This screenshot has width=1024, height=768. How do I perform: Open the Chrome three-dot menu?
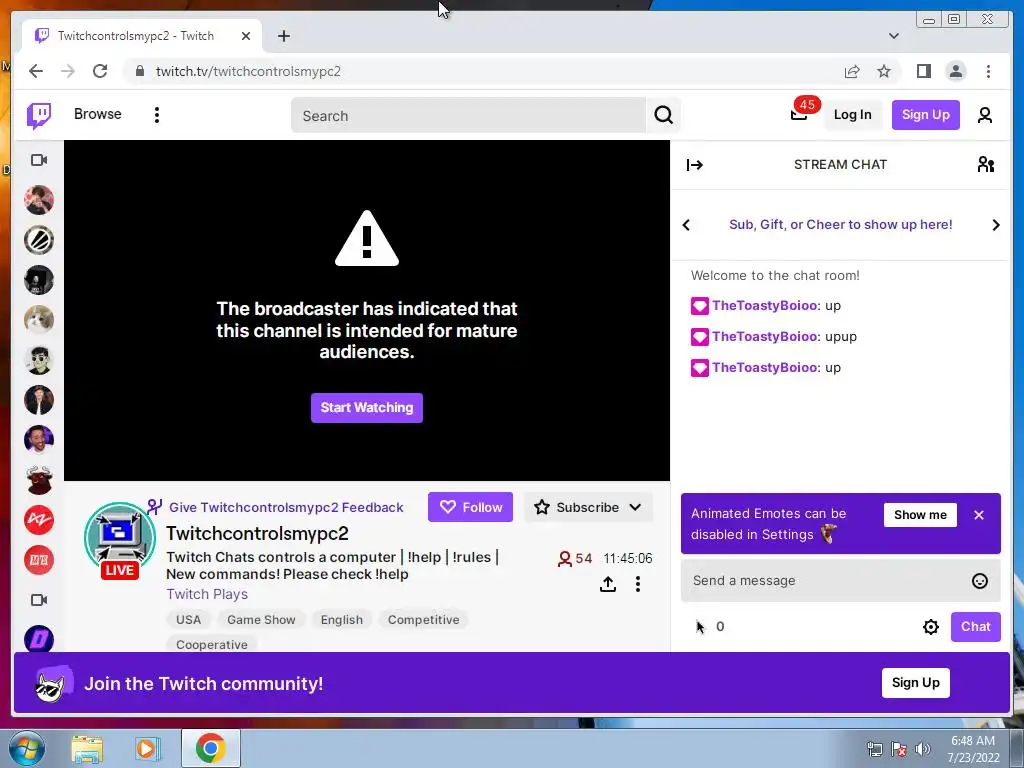tap(988, 71)
